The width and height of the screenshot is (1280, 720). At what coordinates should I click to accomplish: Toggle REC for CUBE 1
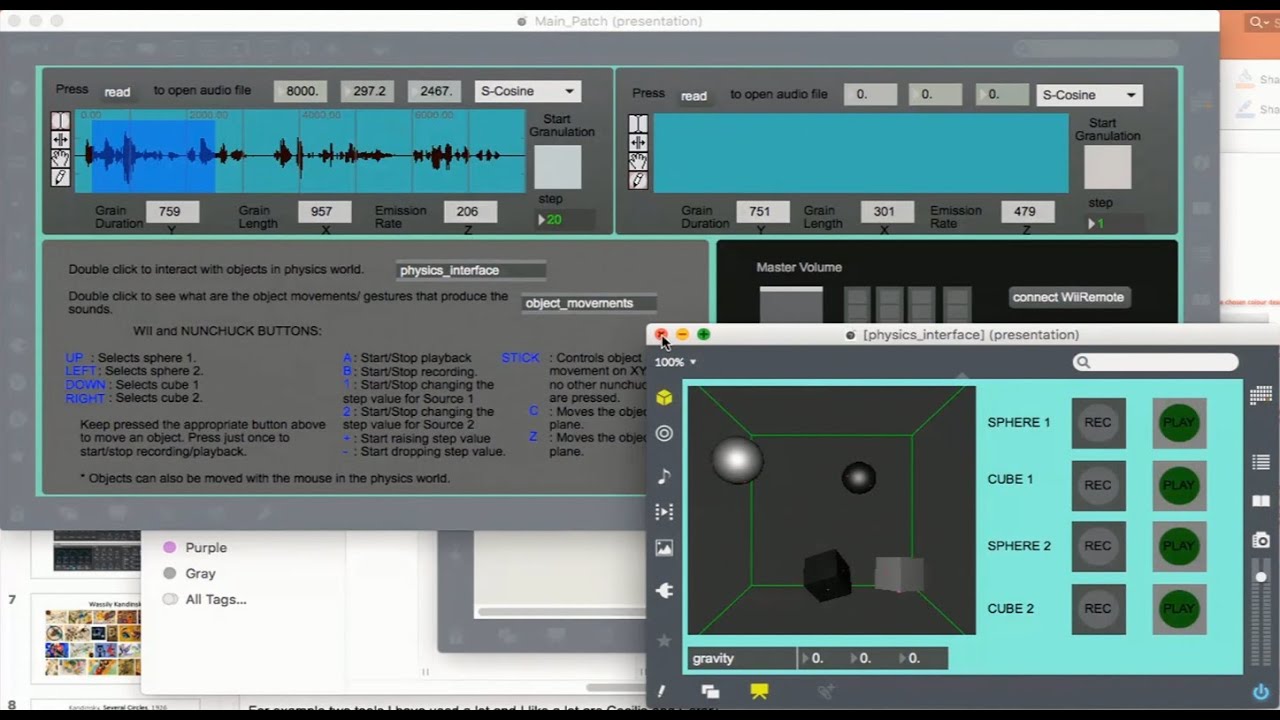1098,485
